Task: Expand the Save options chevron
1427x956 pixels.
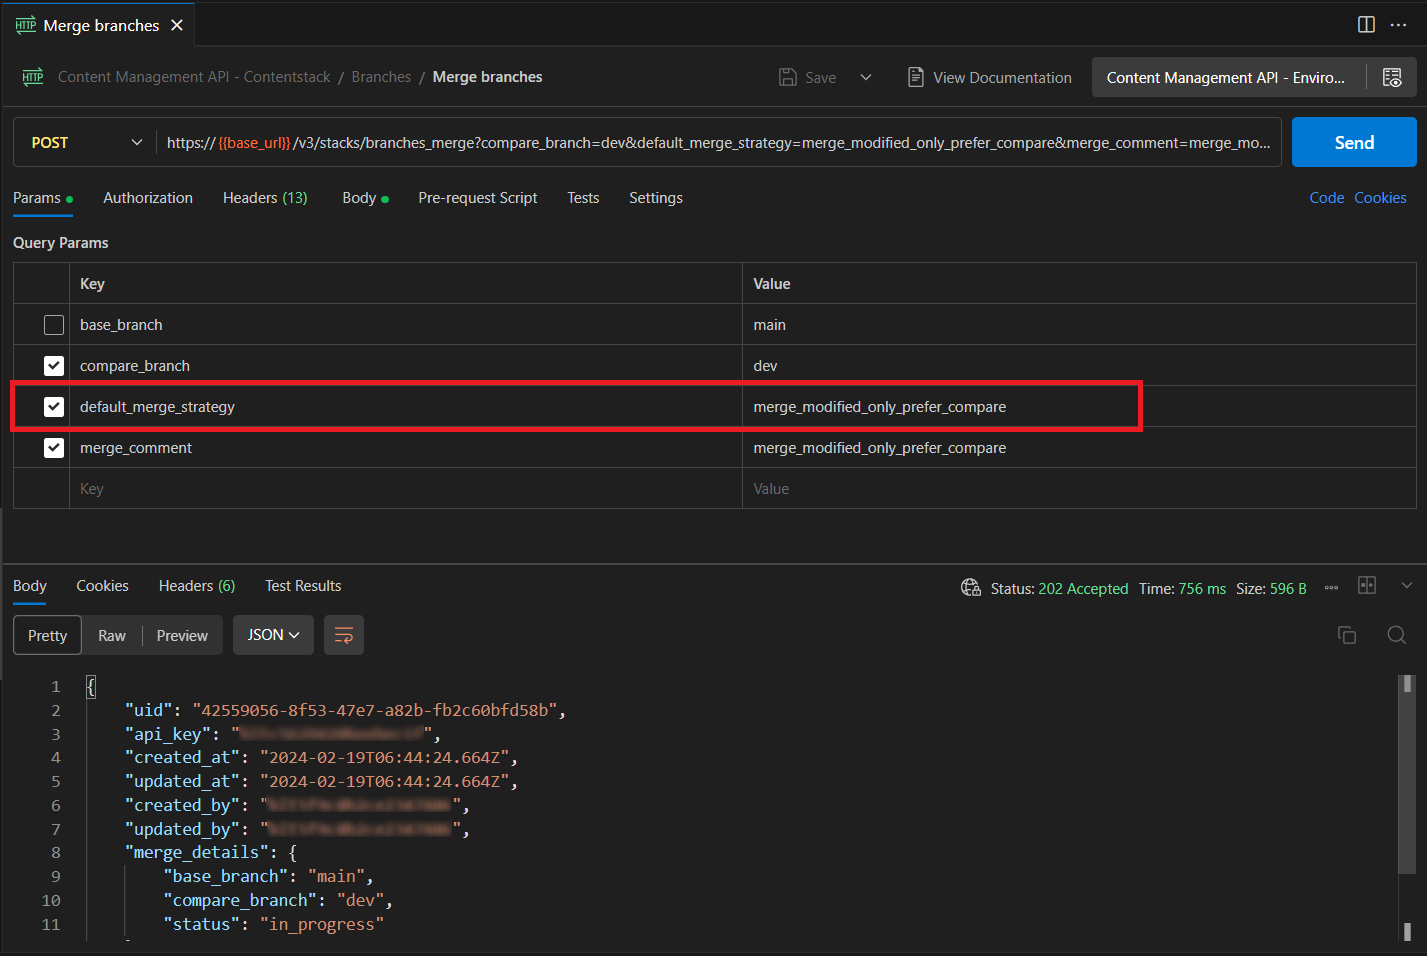Action: tap(866, 77)
